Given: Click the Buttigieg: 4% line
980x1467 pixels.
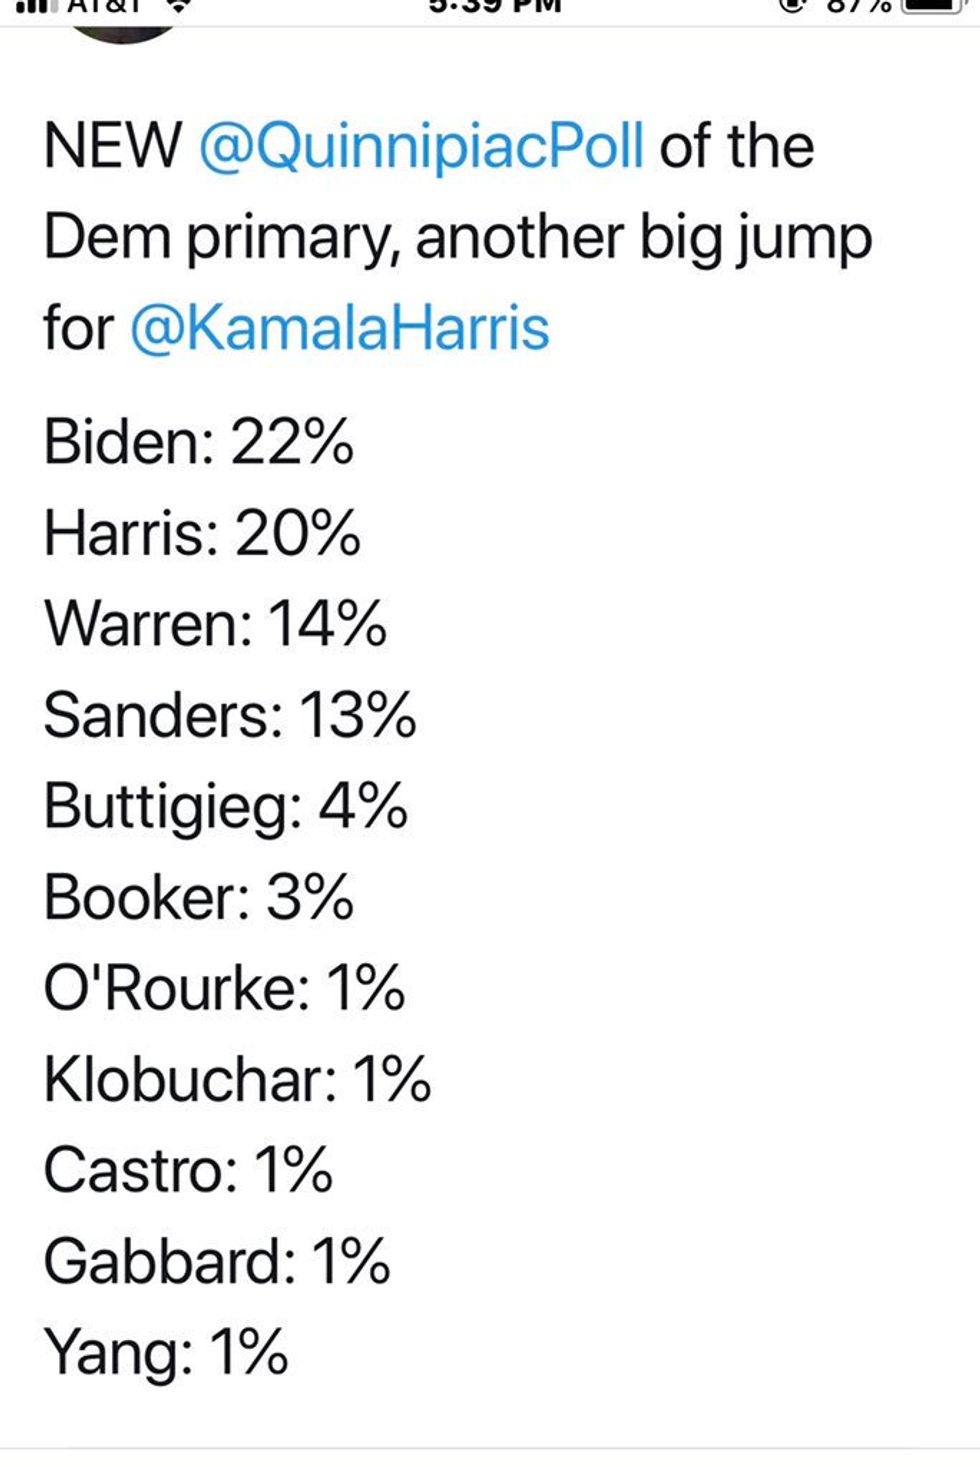Looking at the screenshot, I should click(225, 806).
